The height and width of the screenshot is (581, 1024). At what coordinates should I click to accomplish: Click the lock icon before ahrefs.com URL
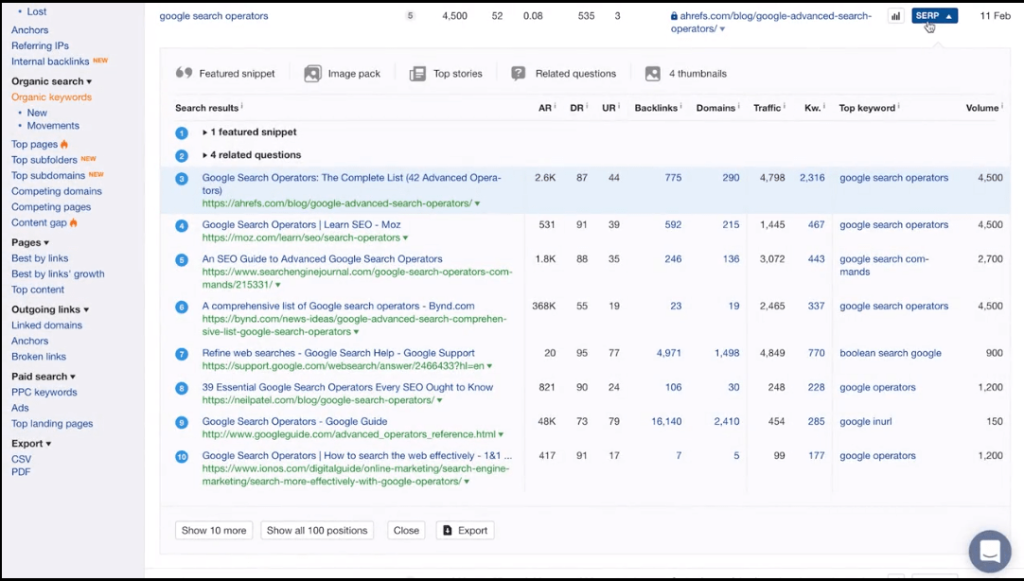point(674,16)
